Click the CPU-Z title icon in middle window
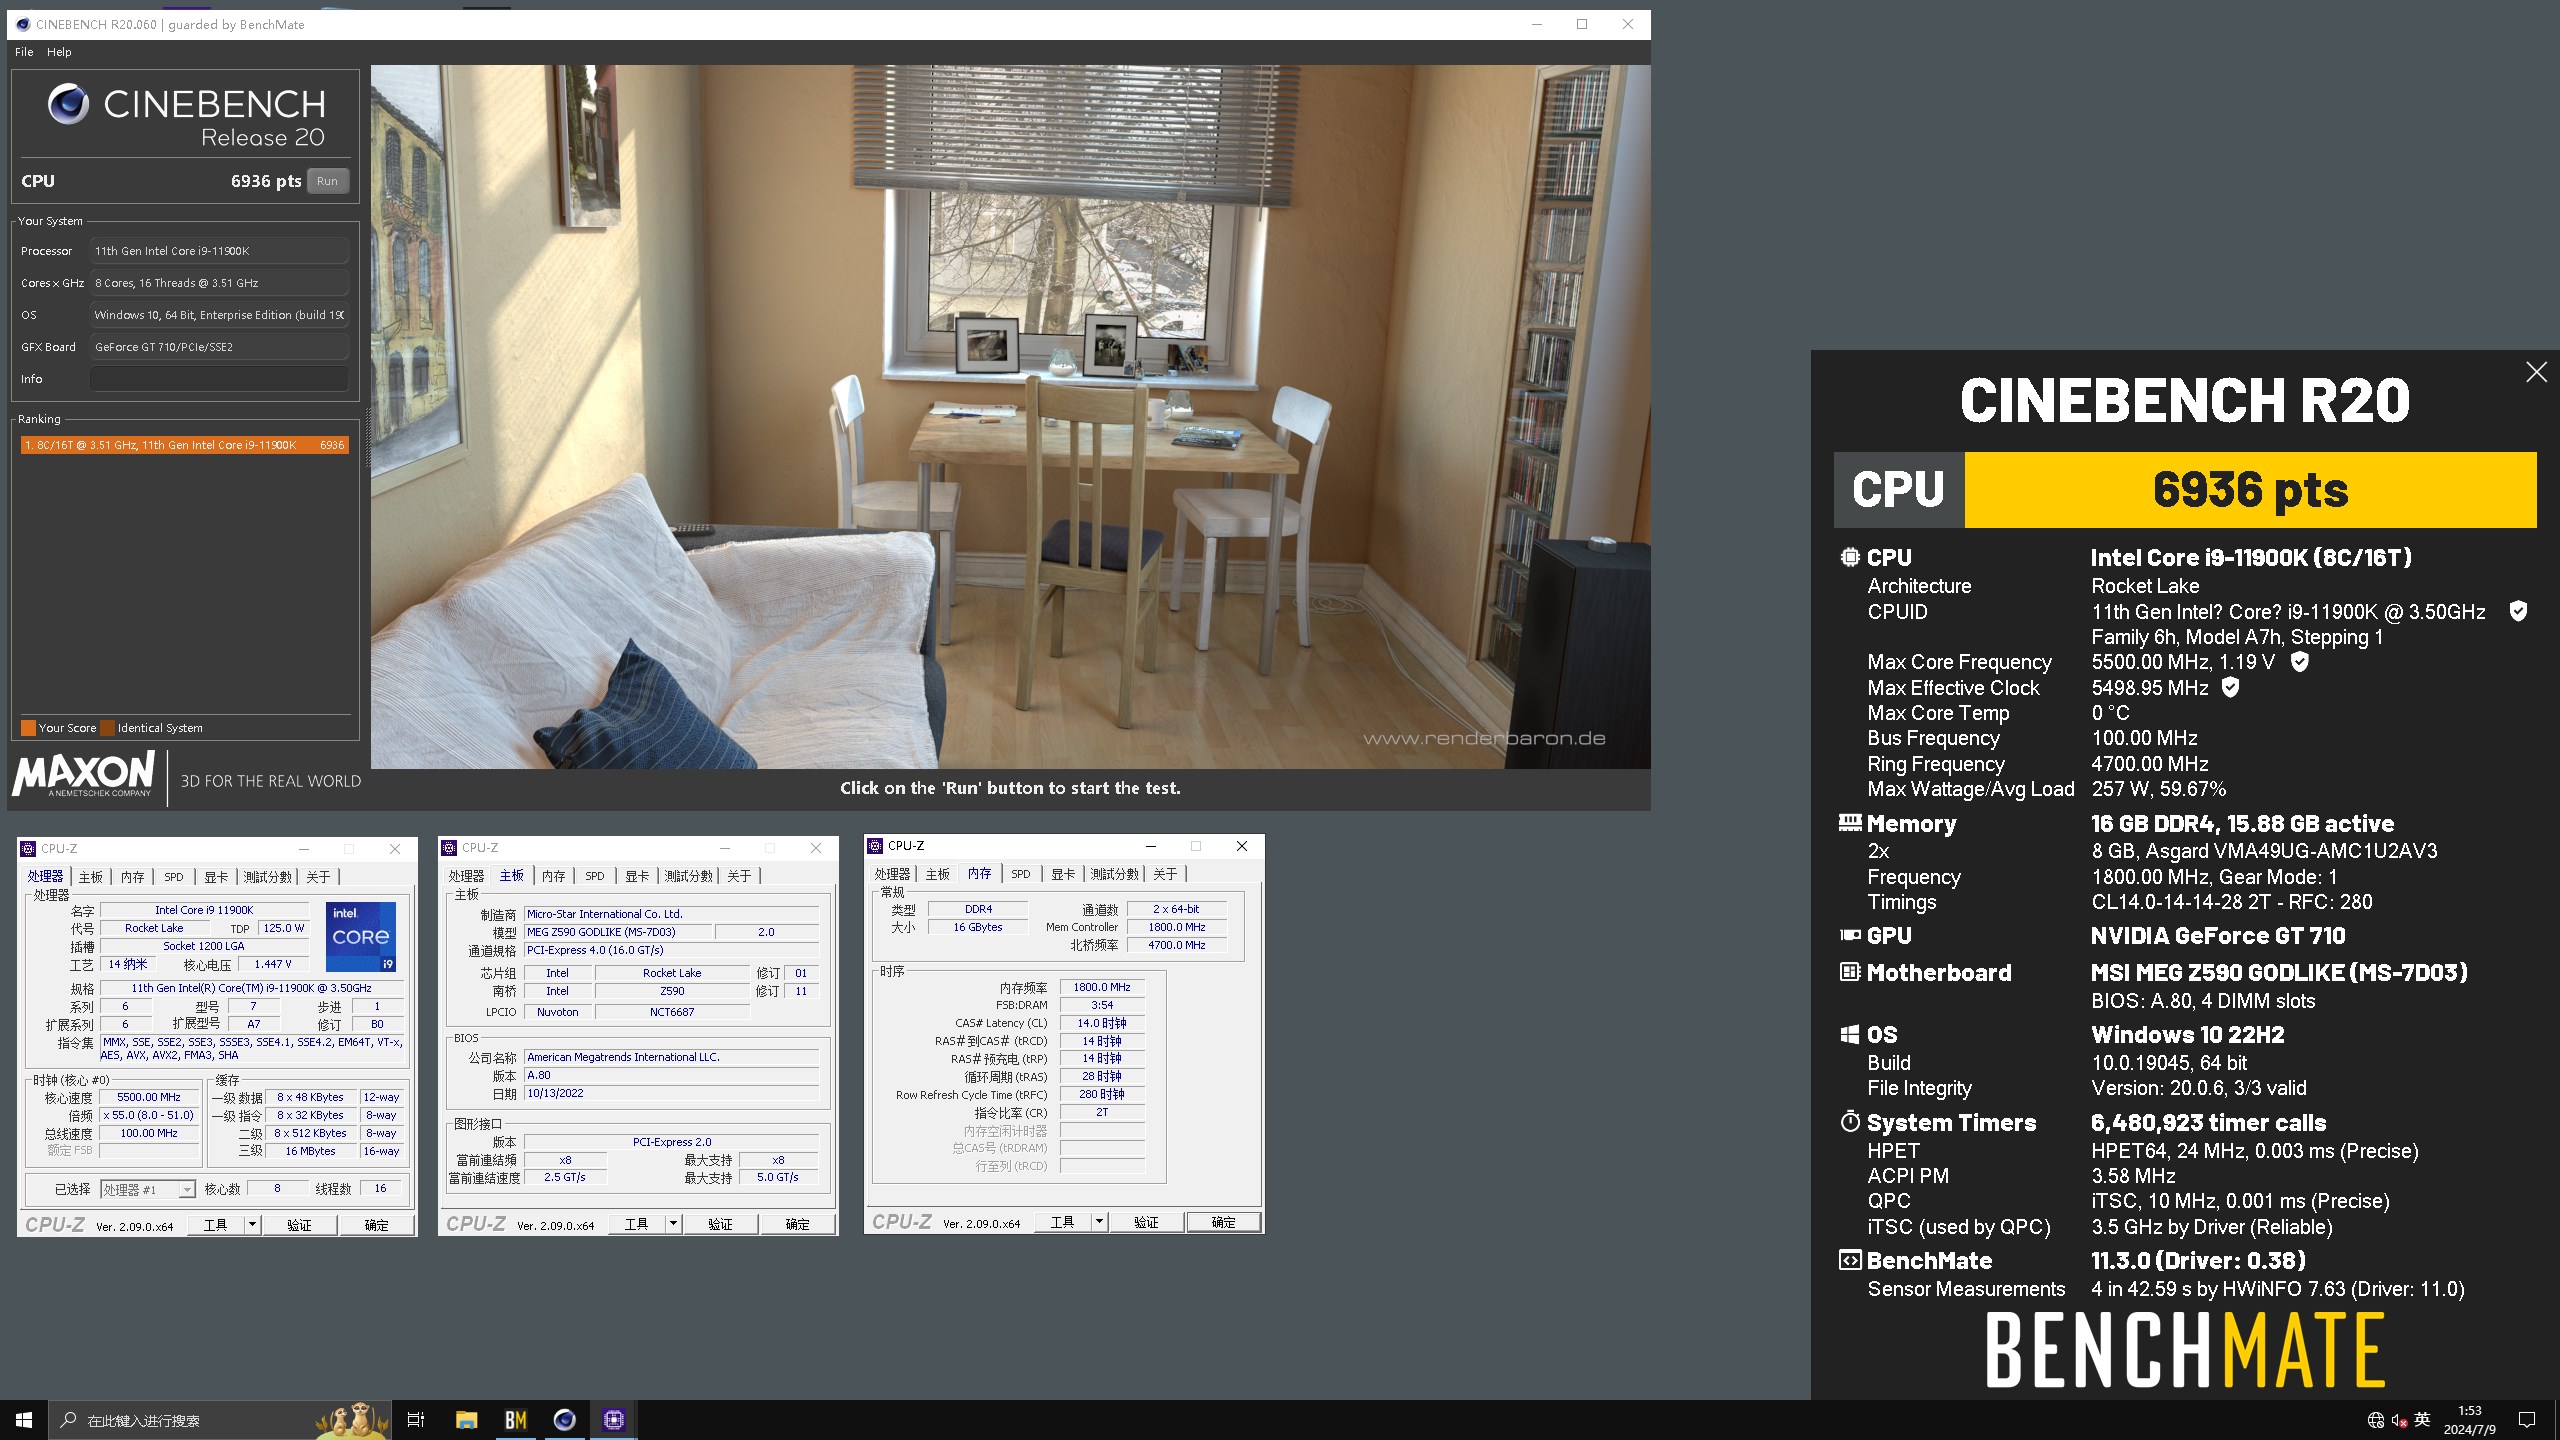This screenshot has height=1440, width=2560. pos(449,848)
